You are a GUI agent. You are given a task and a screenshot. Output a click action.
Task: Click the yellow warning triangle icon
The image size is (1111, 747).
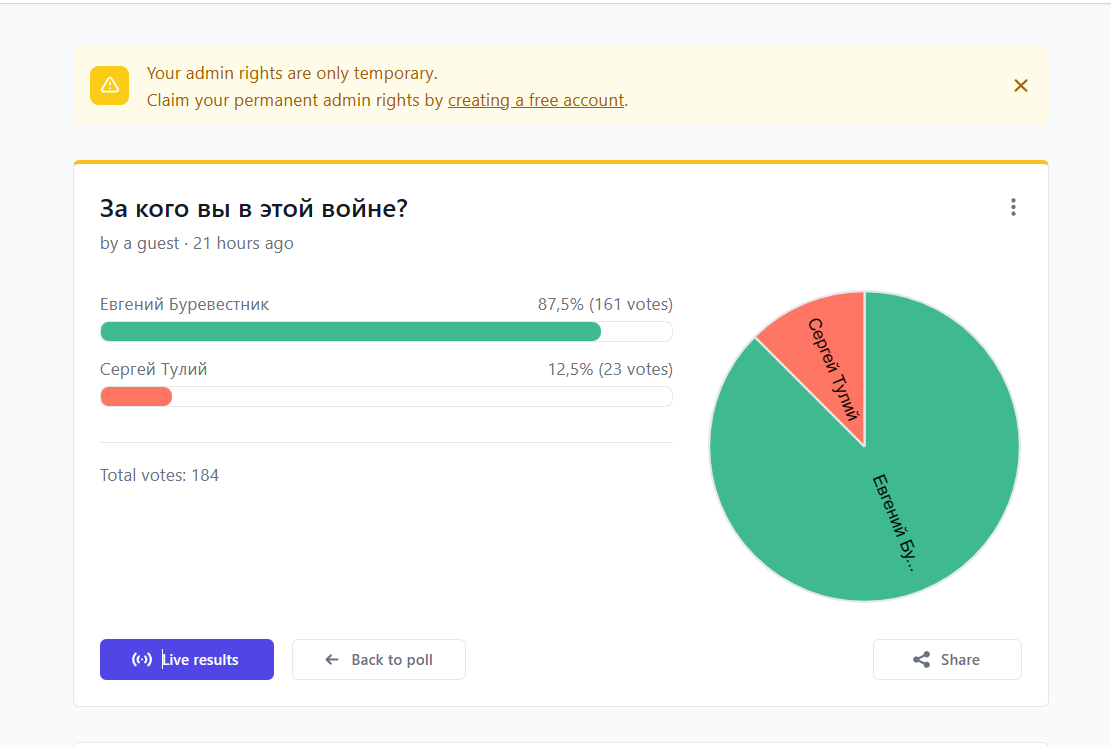pyautogui.click(x=110, y=85)
